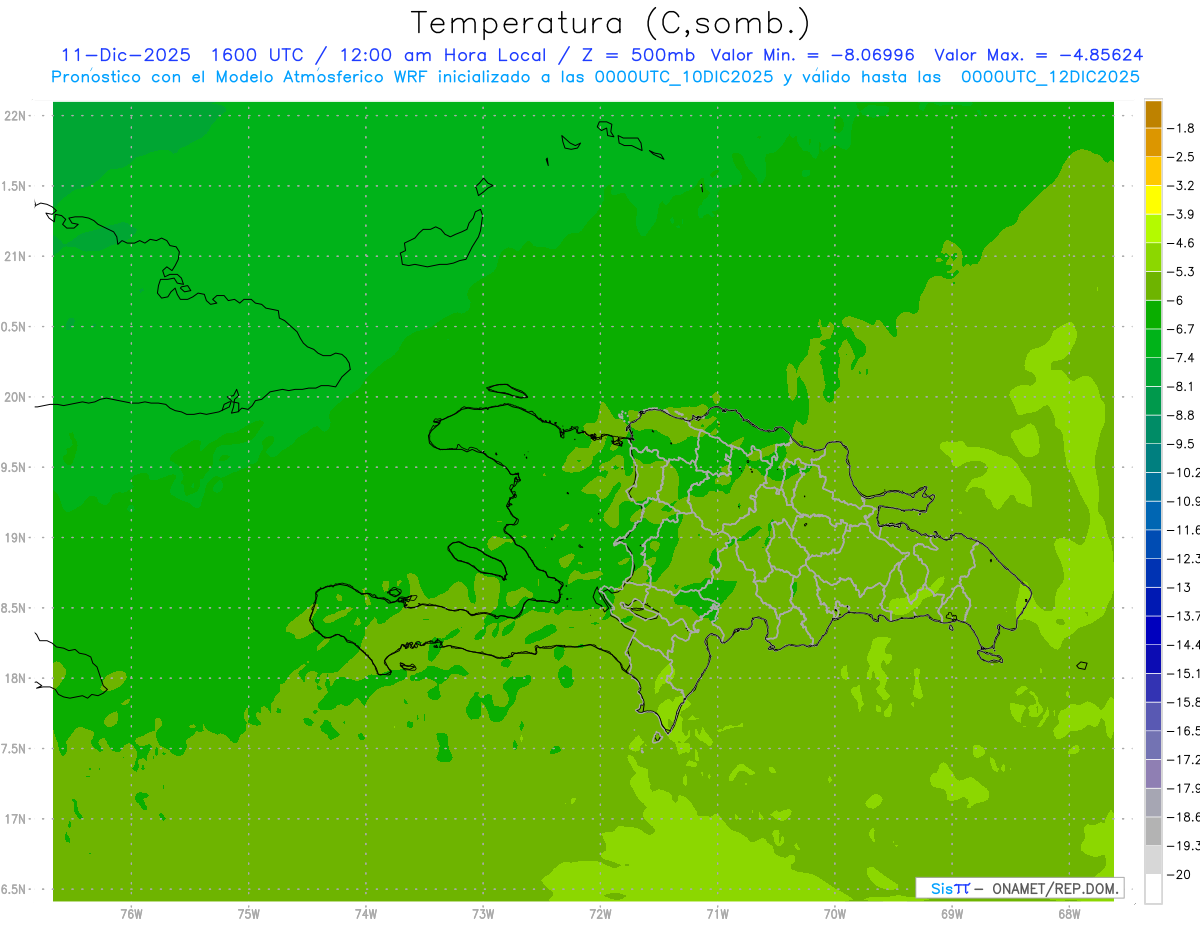The image size is (1200, 927).
Task: Click the dark orange swatch atop the colorbar
Action: tap(1153, 113)
